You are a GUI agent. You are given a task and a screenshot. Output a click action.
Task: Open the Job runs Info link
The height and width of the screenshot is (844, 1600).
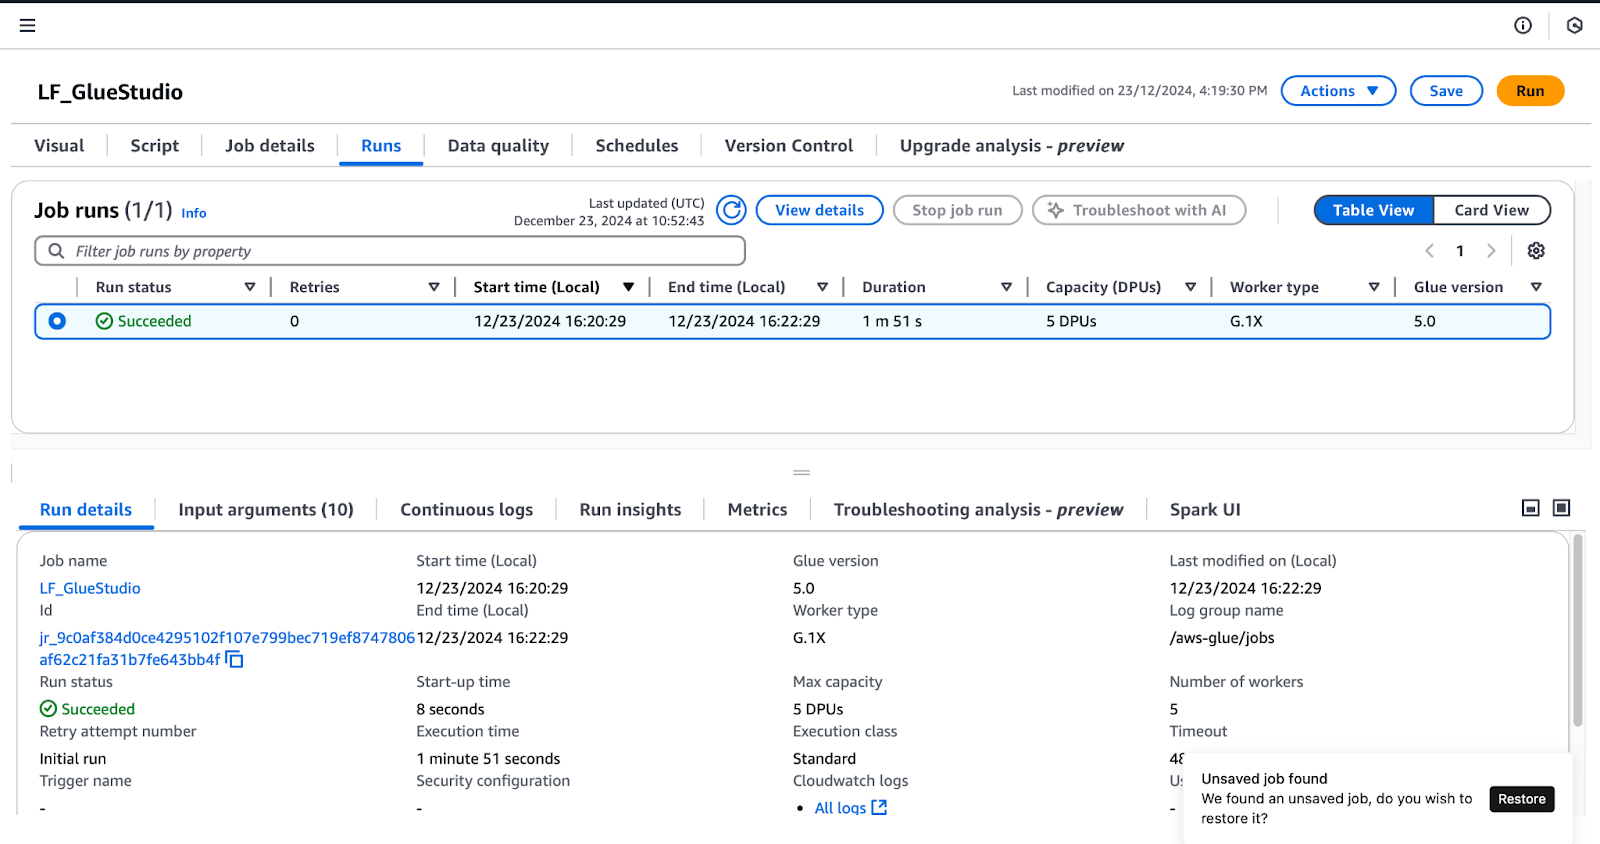point(194,213)
